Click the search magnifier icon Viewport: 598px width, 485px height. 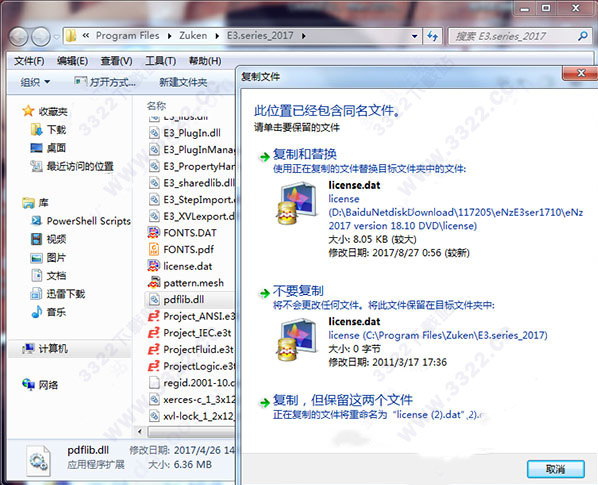(582, 36)
